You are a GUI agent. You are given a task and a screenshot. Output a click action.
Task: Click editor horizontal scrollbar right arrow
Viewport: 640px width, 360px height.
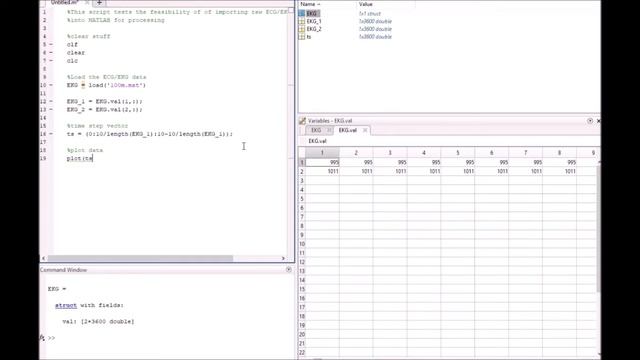coord(283,258)
